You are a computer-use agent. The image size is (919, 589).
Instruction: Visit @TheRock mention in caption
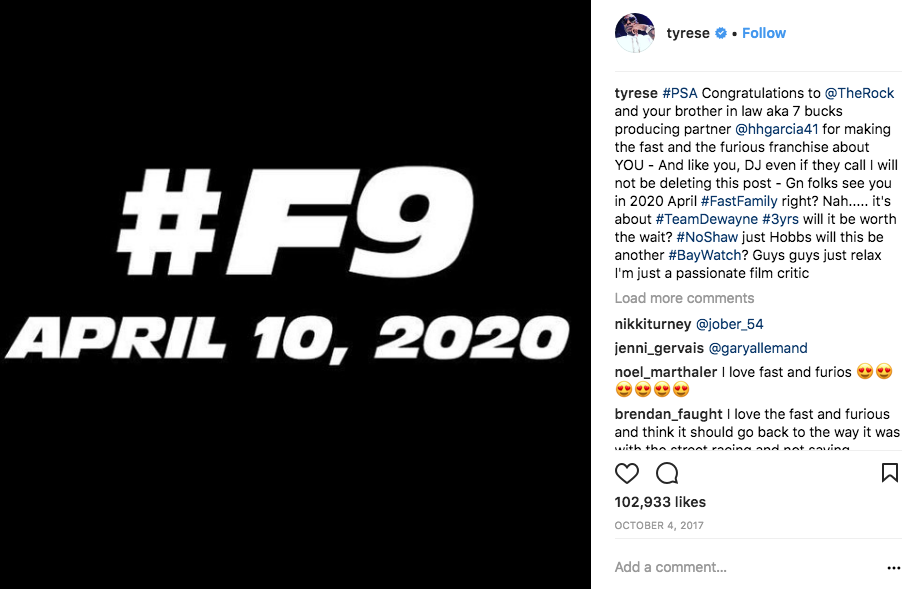[x=859, y=93]
